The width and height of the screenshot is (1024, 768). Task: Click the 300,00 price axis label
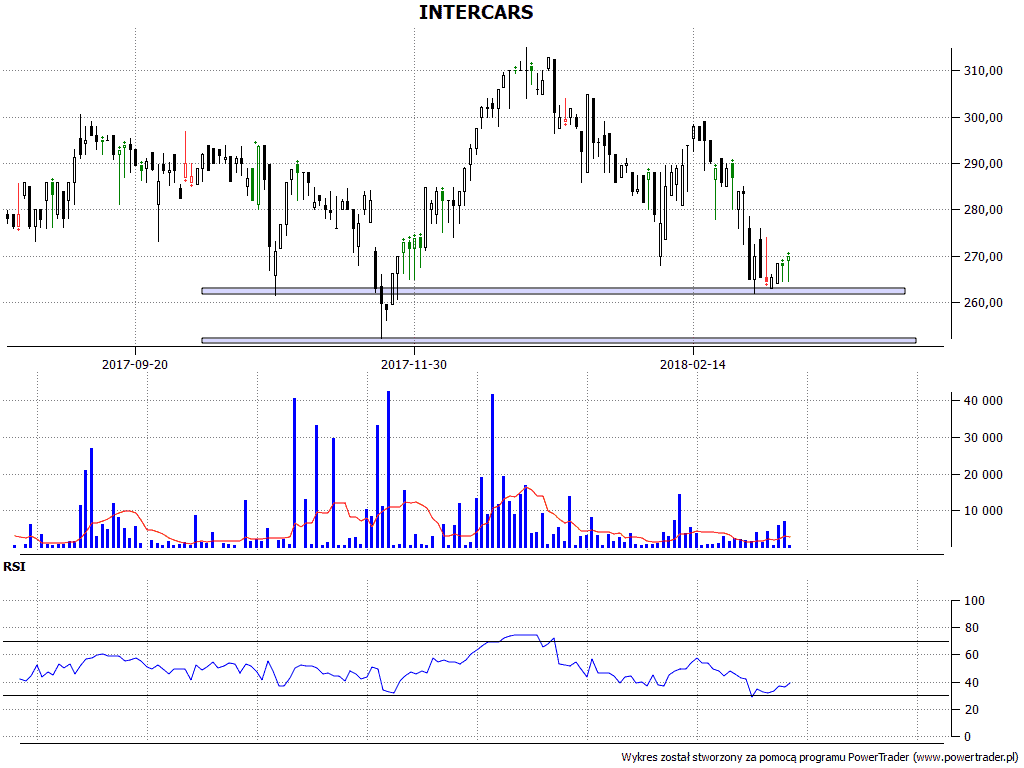pos(984,118)
